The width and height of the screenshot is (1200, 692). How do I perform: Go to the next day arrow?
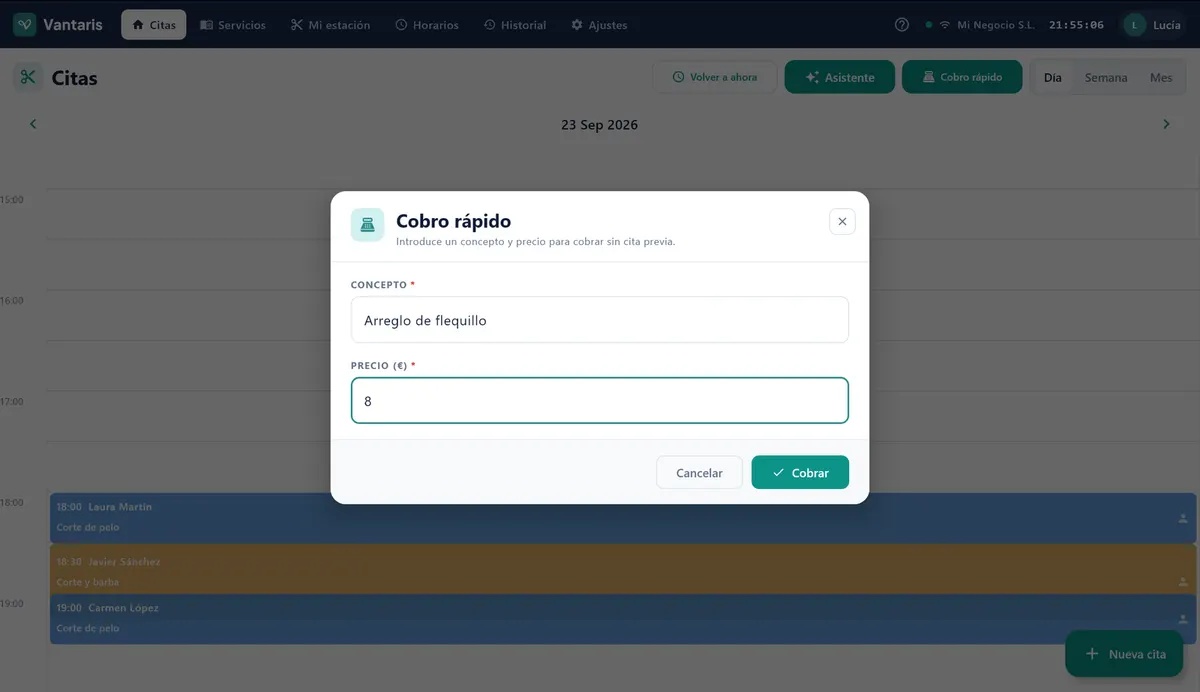tap(1166, 124)
